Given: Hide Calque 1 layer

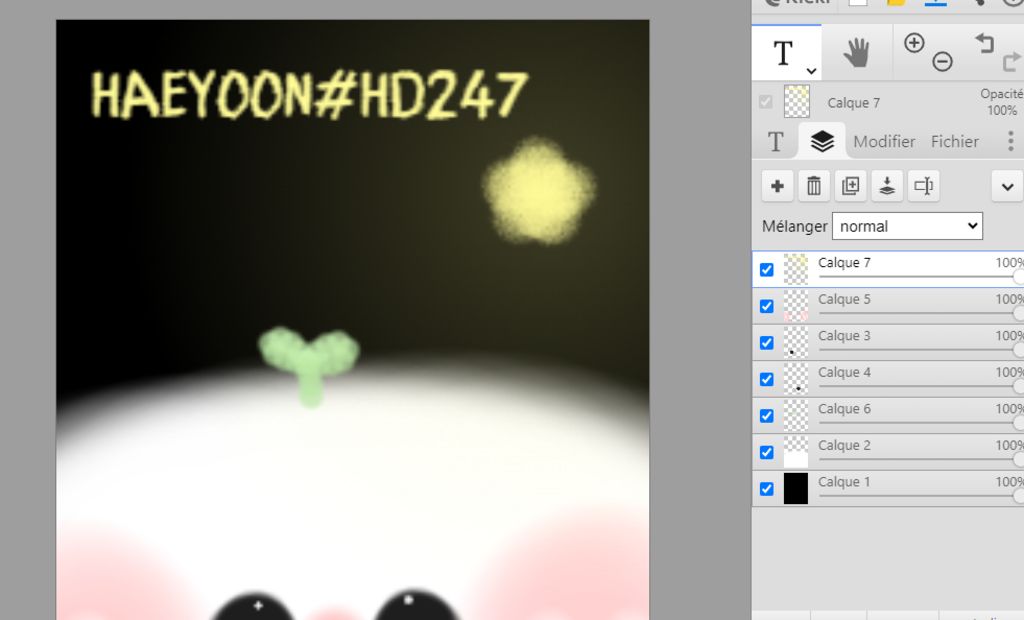Looking at the screenshot, I should (767, 489).
